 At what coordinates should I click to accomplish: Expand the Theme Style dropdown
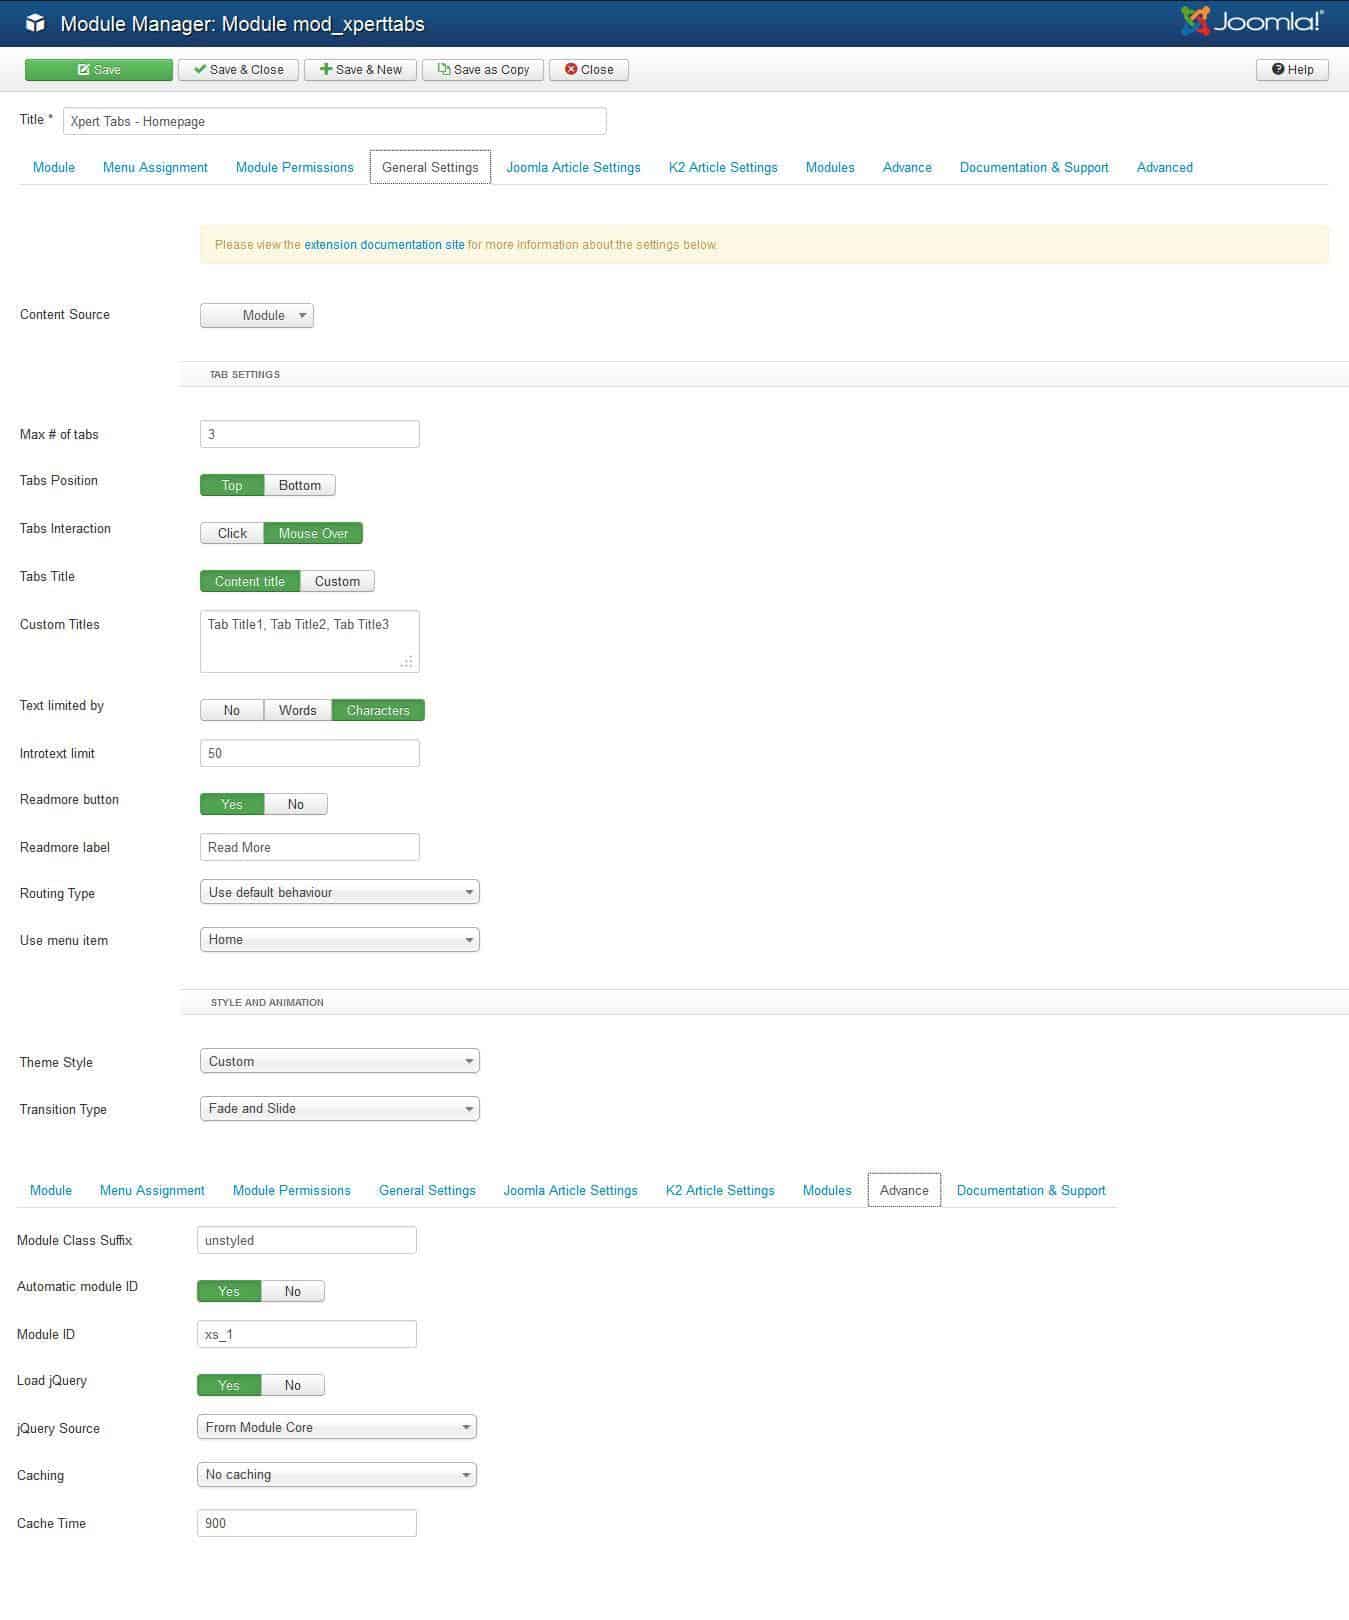339,1062
